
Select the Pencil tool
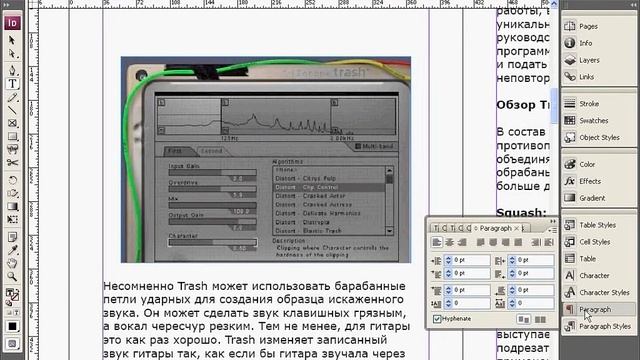click(x=12, y=97)
